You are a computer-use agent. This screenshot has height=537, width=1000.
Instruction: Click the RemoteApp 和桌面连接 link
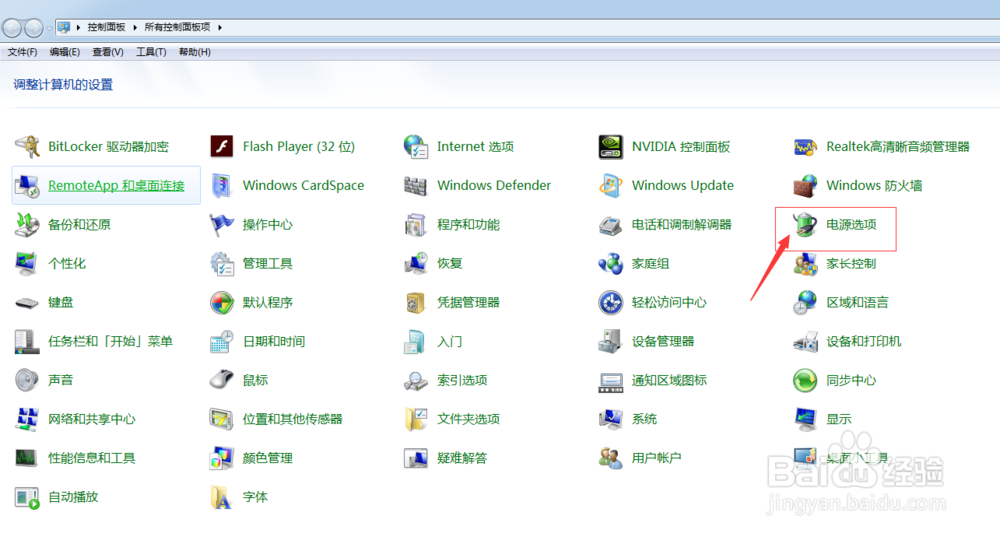point(116,186)
